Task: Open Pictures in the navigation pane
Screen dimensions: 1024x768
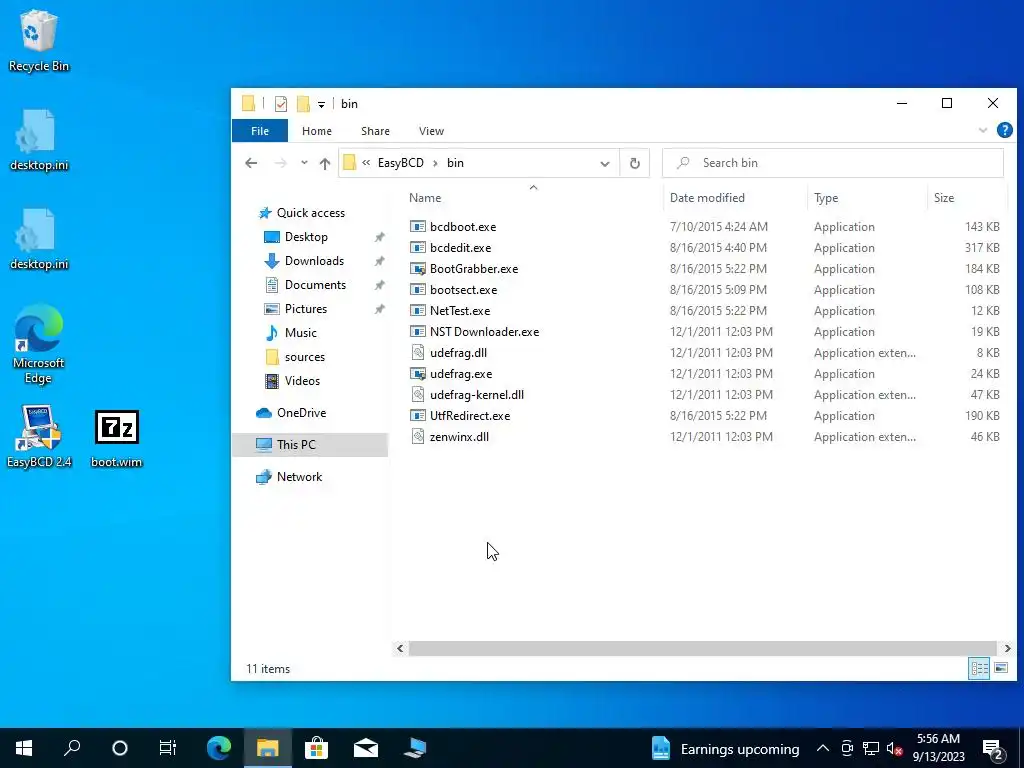Action: click(x=306, y=309)
